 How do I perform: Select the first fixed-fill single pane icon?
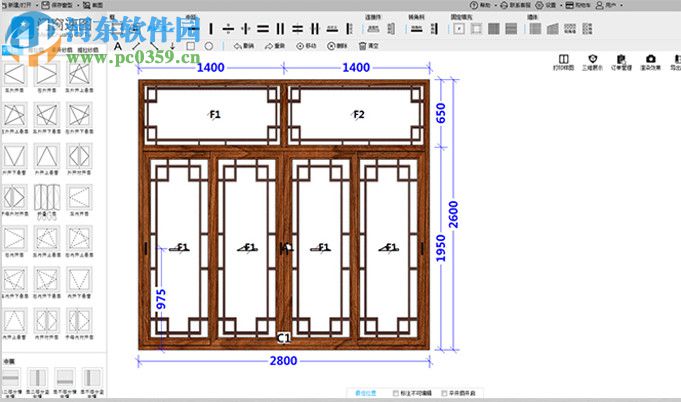459,29
